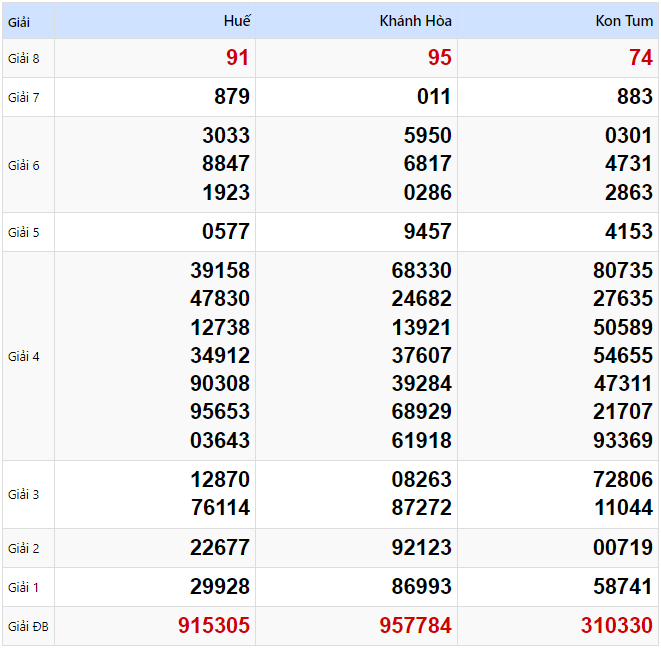The width and height of the screenshot is (661, 649).
Task: Click Giải 2 number 00719
Action: click(622, 548)
